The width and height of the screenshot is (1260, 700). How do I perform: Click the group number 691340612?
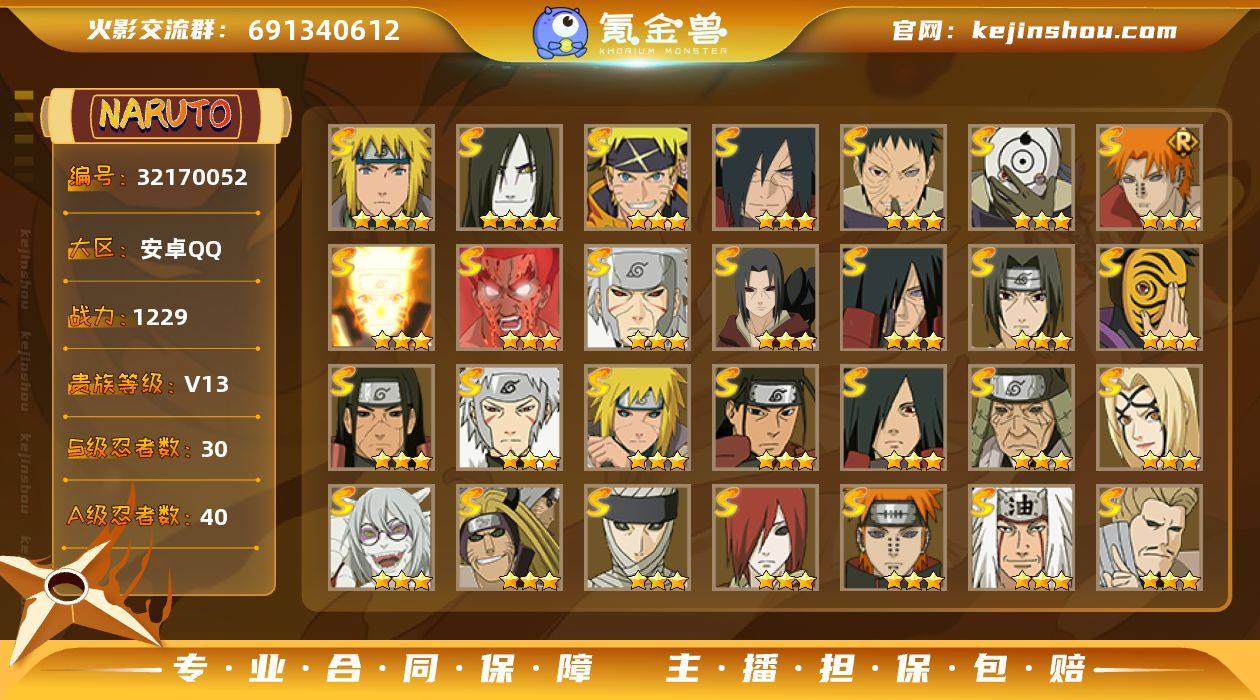pos(324,30)
